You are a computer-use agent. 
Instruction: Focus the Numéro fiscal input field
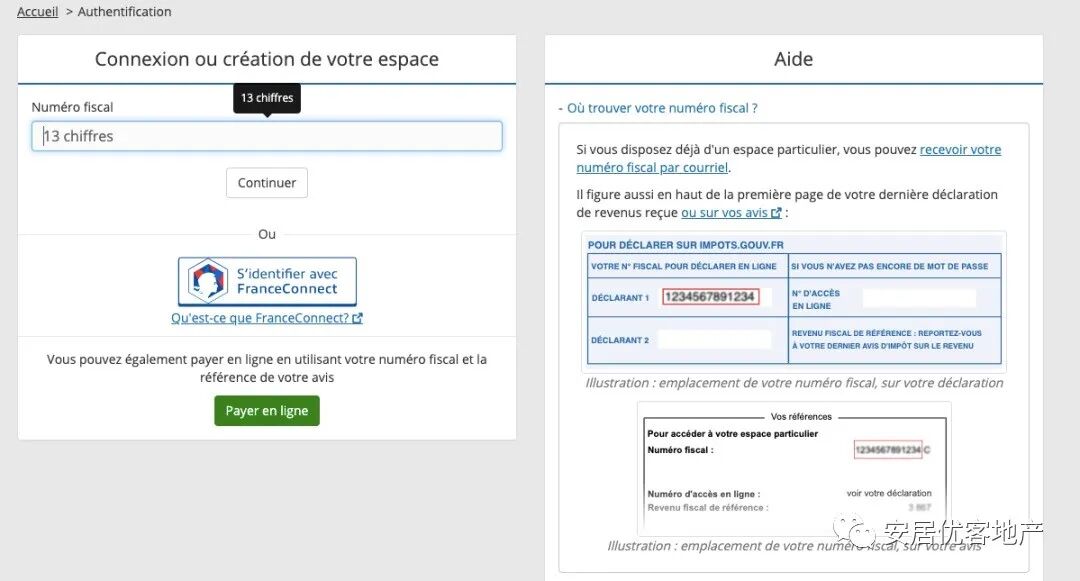pyautogui.click(x=267, y=136)
